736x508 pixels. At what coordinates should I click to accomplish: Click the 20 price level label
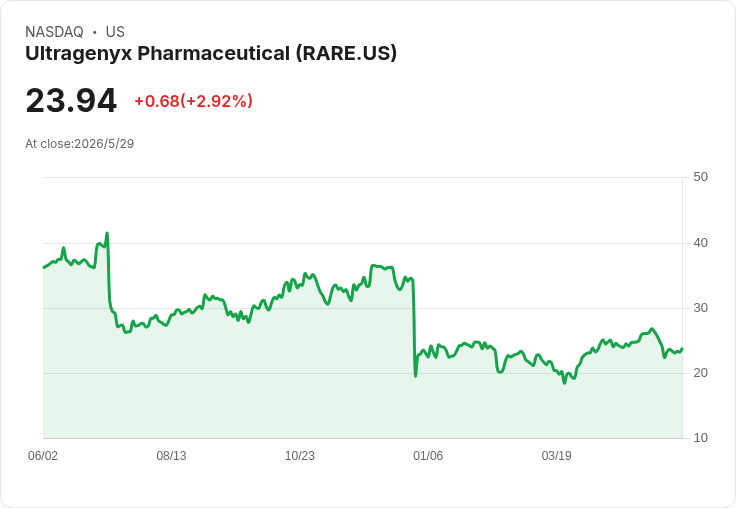click(700, 373)
